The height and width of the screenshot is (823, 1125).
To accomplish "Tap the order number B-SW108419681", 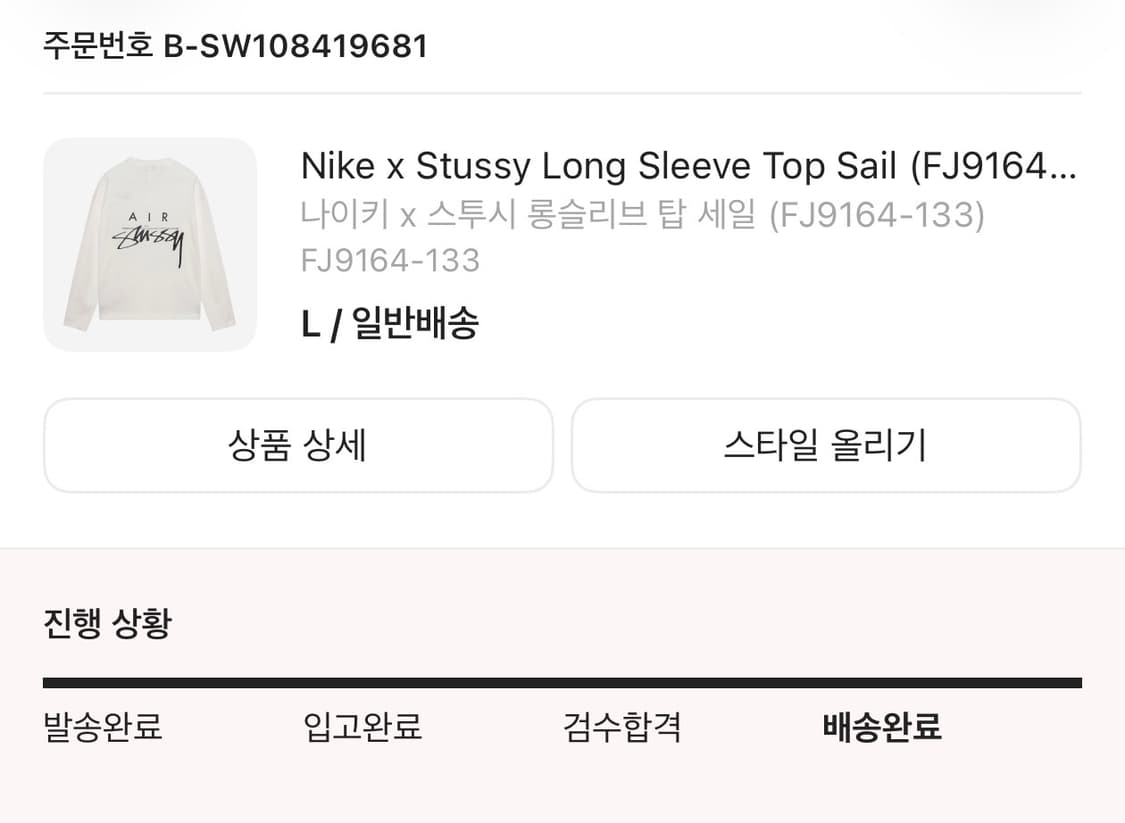I will (295, 46).
